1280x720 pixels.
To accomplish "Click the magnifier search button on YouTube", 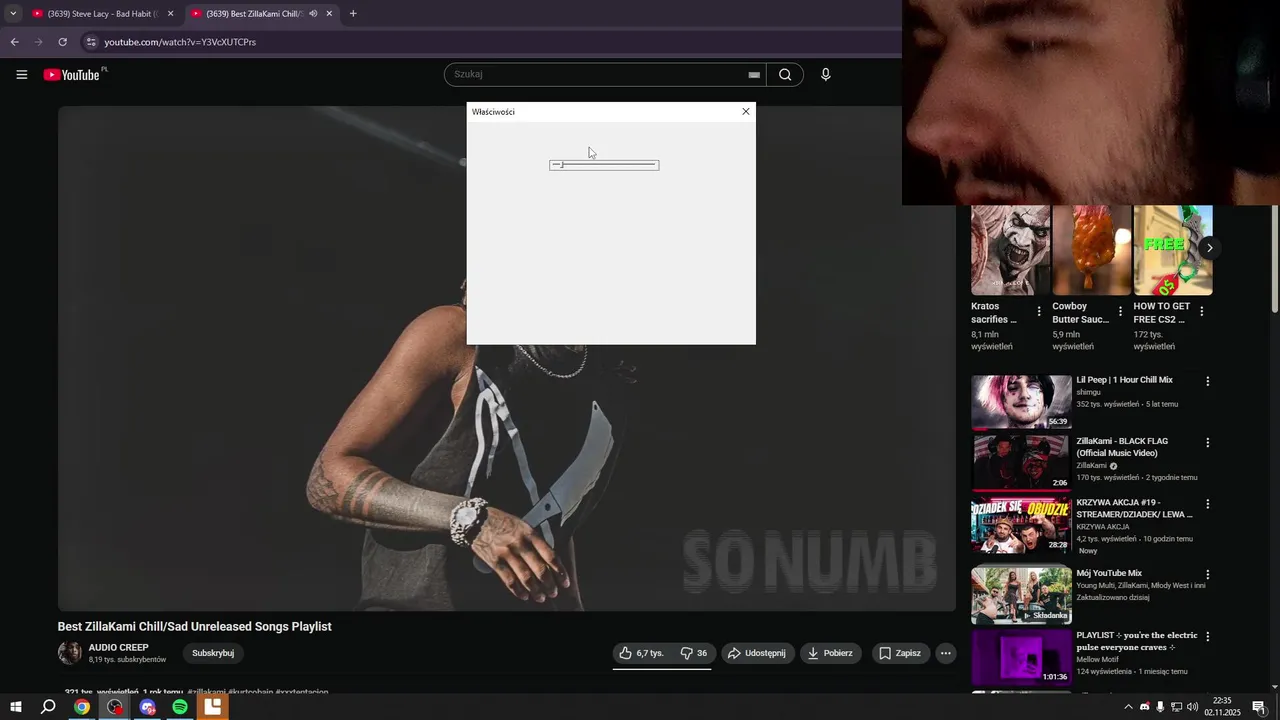I will tap(785, 75).
